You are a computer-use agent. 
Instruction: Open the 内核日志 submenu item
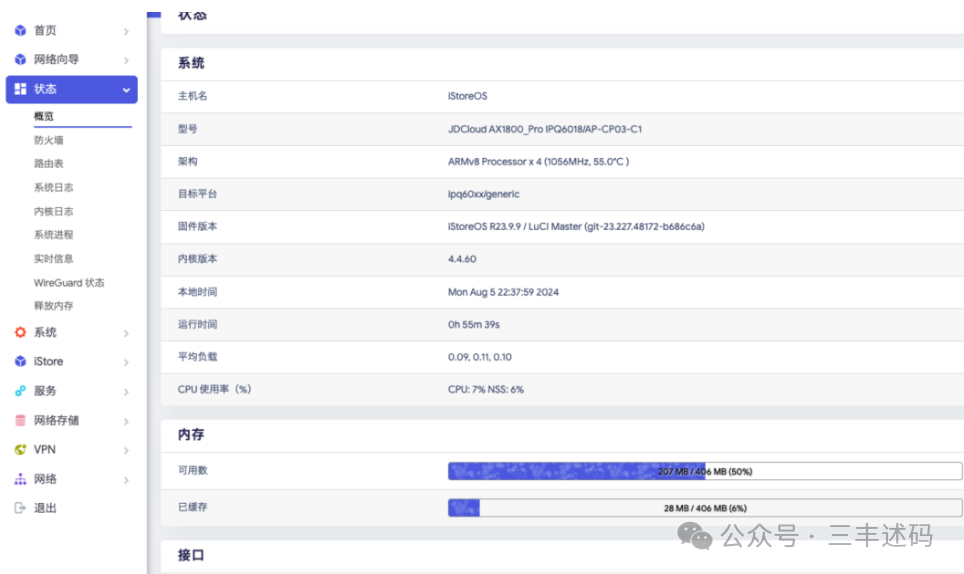tap(53, 211)
